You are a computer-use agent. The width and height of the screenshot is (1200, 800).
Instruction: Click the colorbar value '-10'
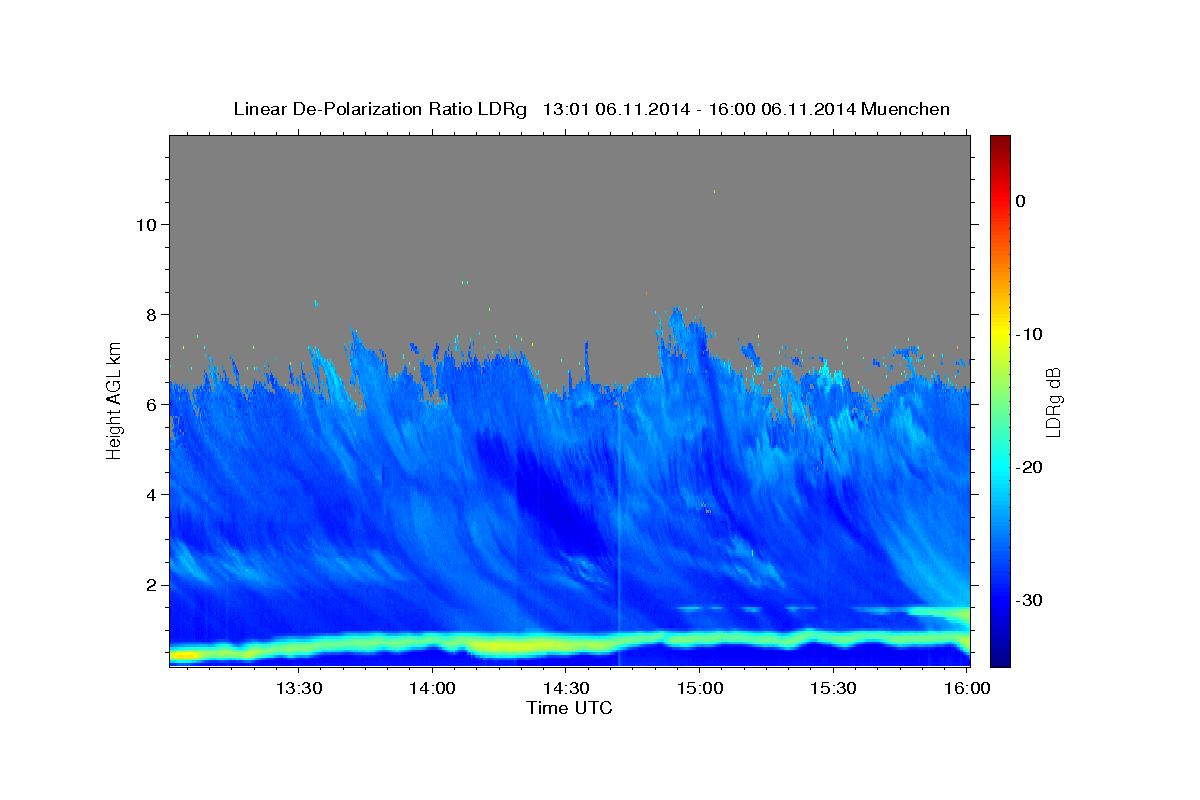[x=1028, y=334]
